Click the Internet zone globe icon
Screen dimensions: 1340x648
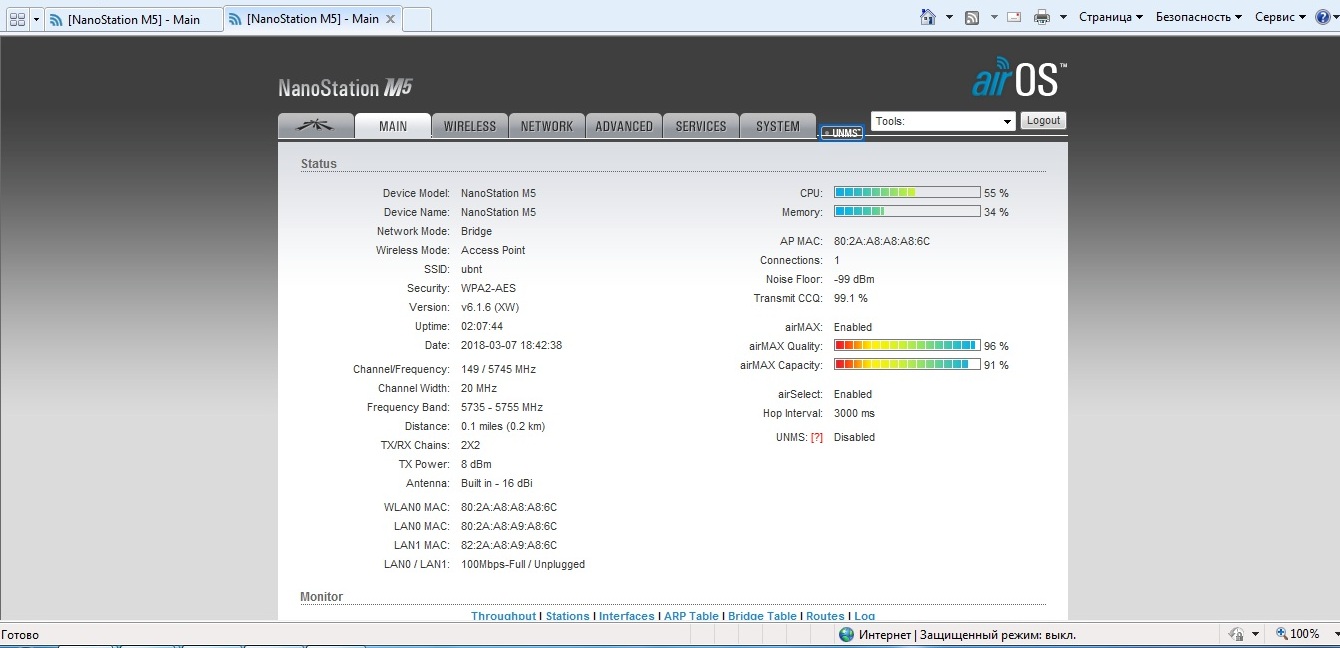tap(847, 634)
